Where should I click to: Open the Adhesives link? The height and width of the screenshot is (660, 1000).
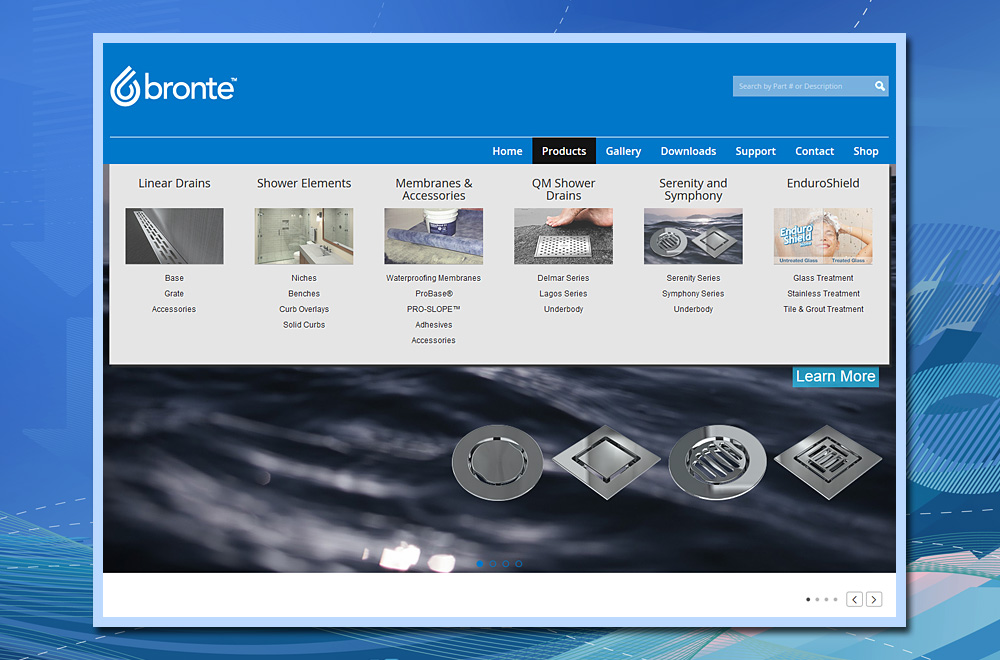click(434, 325)
